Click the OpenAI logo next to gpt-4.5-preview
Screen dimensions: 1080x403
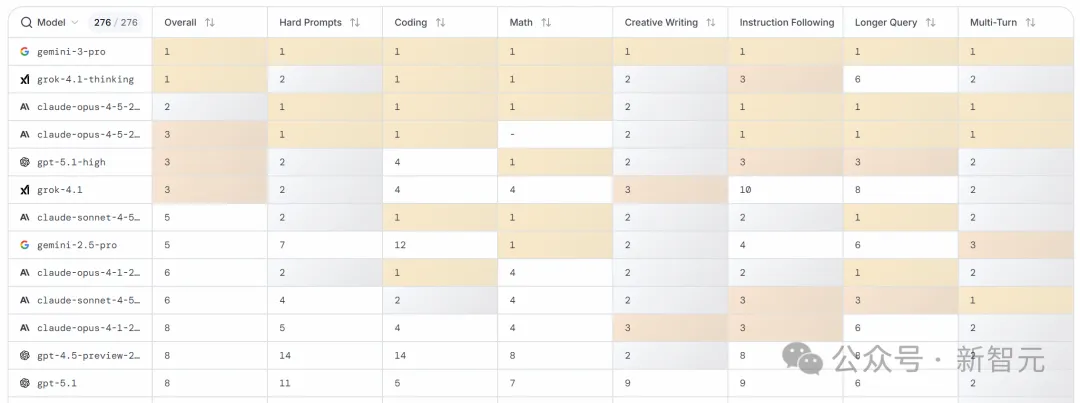pyautogui.click(x=25, y=355)
